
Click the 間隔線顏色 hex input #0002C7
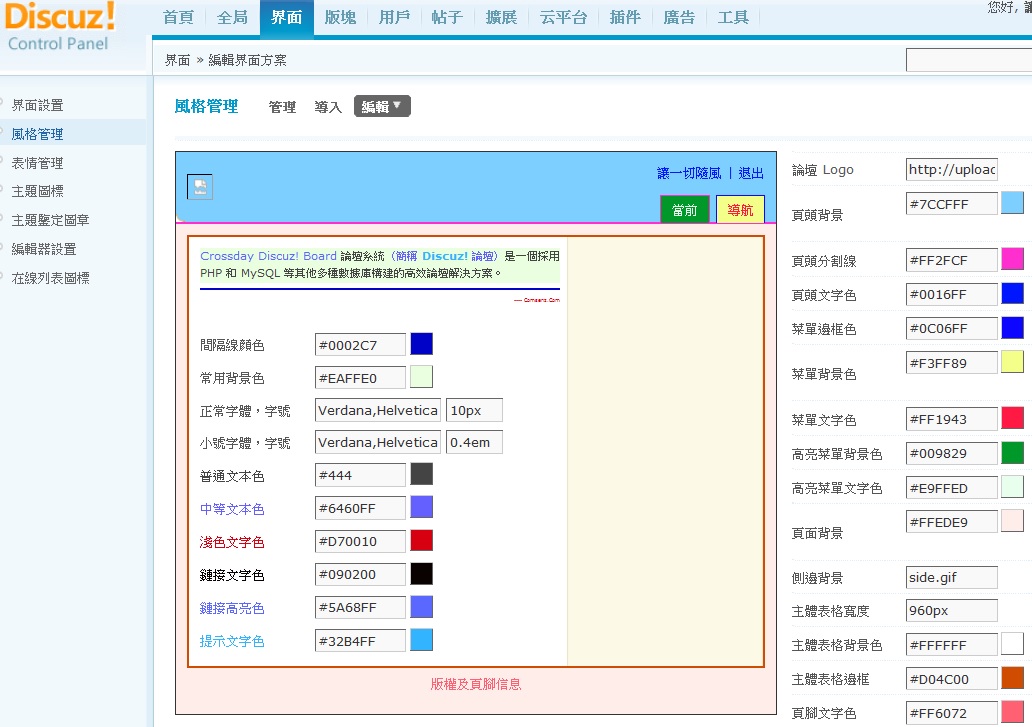[360, 345]
